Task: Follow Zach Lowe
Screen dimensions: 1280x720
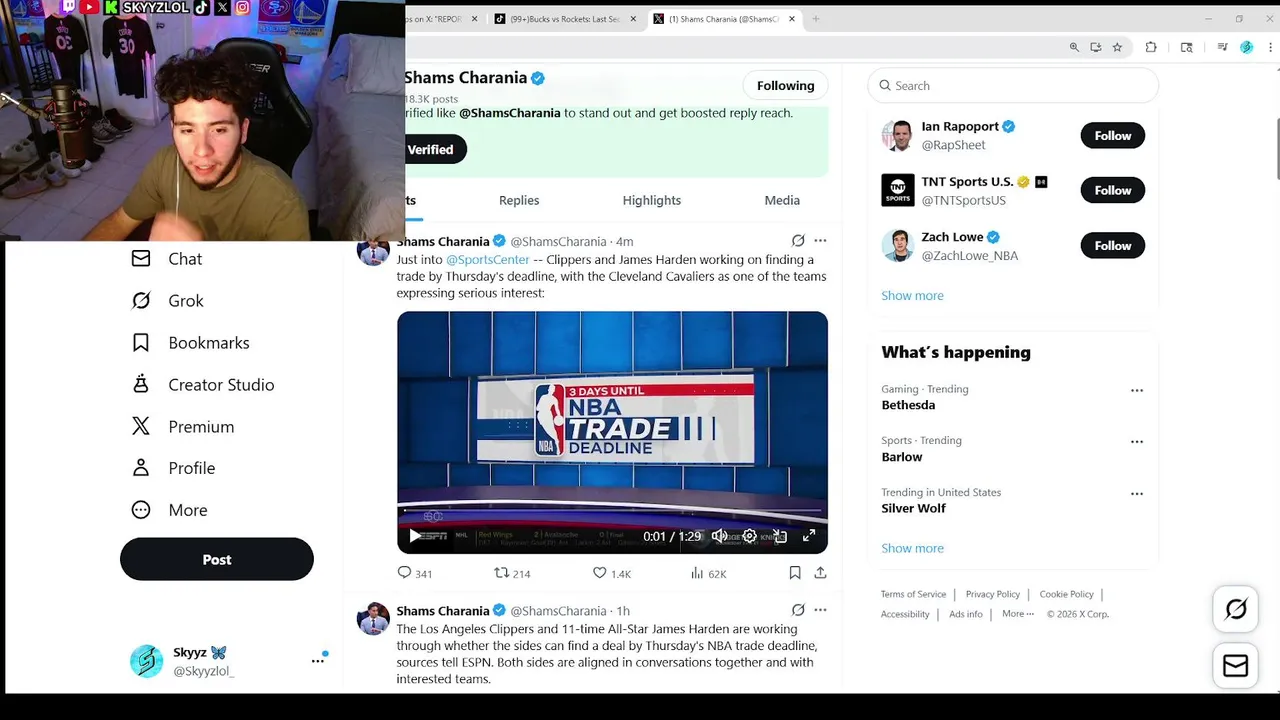Action: click(1112, 246)
